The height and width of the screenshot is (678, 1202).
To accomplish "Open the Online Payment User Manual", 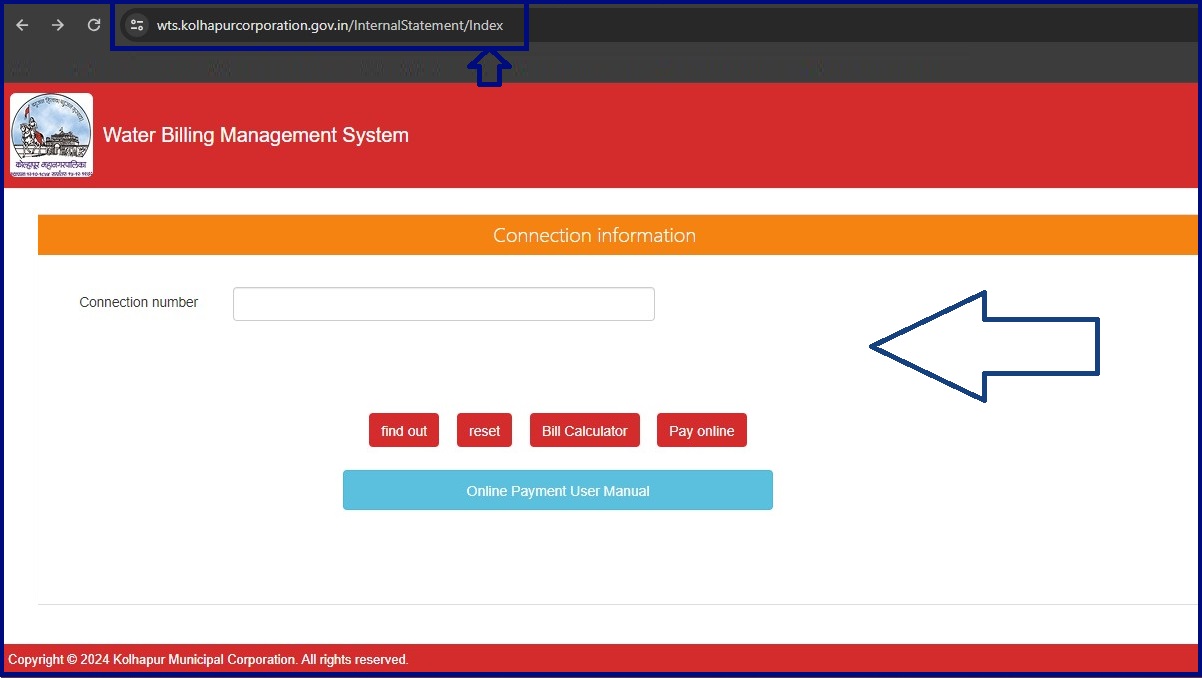I will (x=557, y=491).
